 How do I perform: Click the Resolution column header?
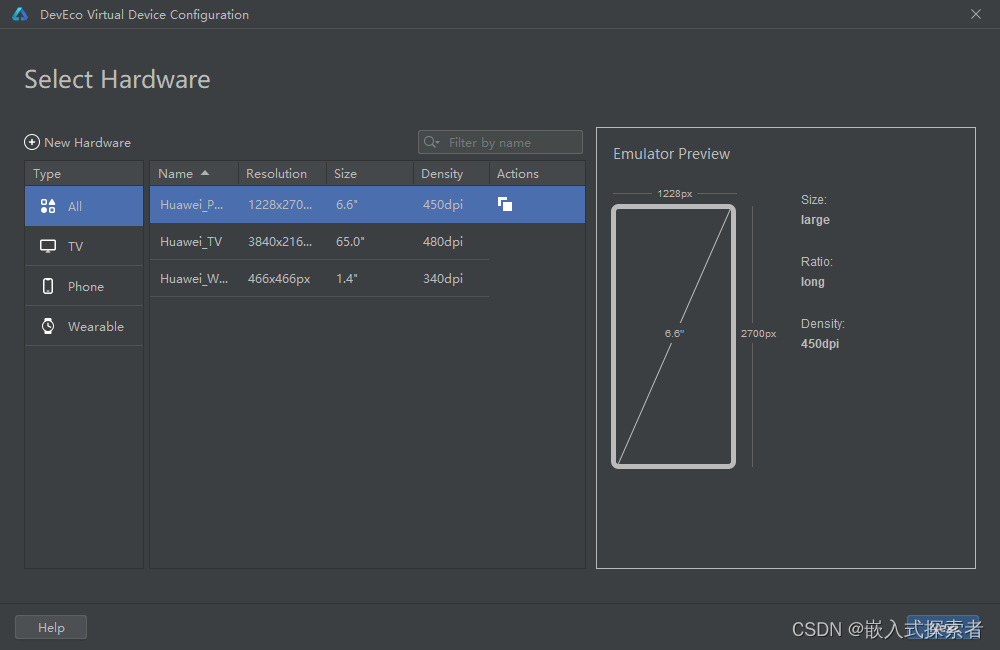(x=283, y=174)
